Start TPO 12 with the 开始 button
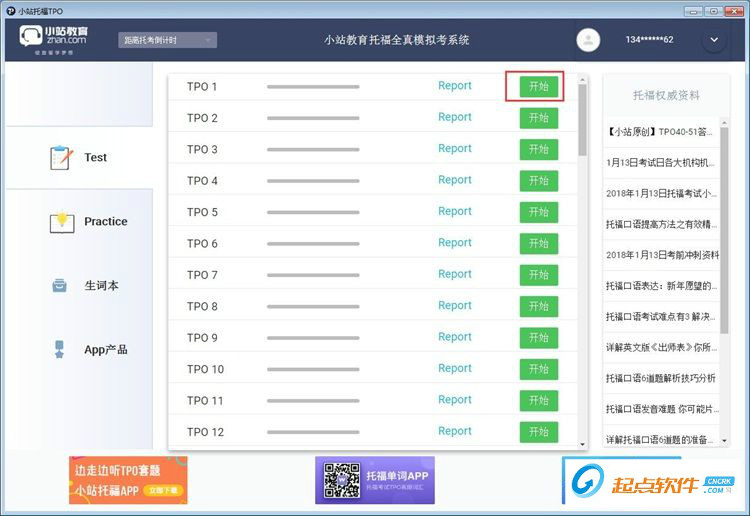This screenshot has width=750, height=516. pyautogui.click(x=539, y=432)
